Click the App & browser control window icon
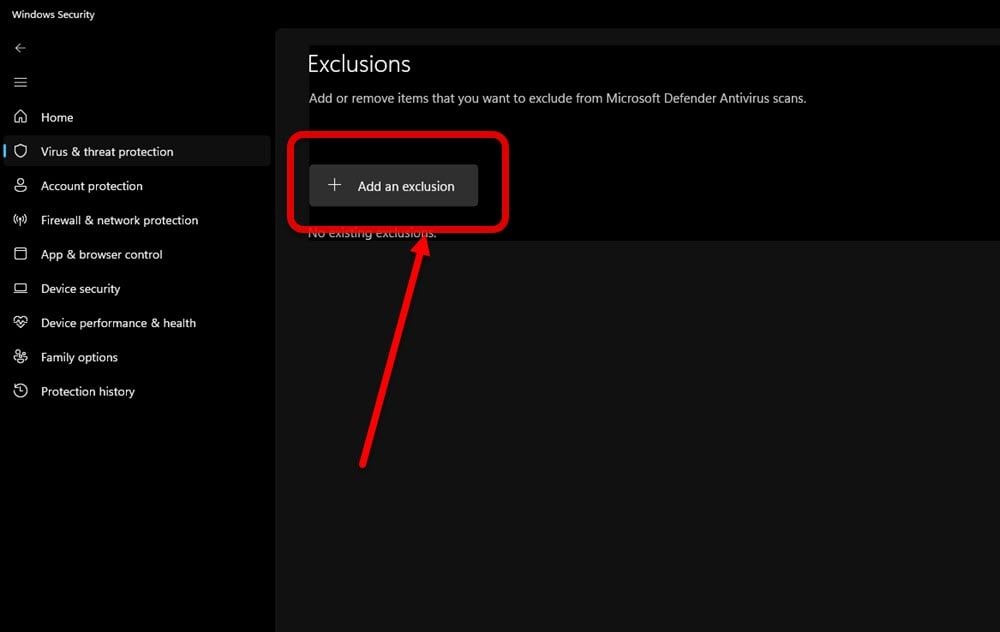This screenshot has width=1000, height=632. (x=20, y=254)
